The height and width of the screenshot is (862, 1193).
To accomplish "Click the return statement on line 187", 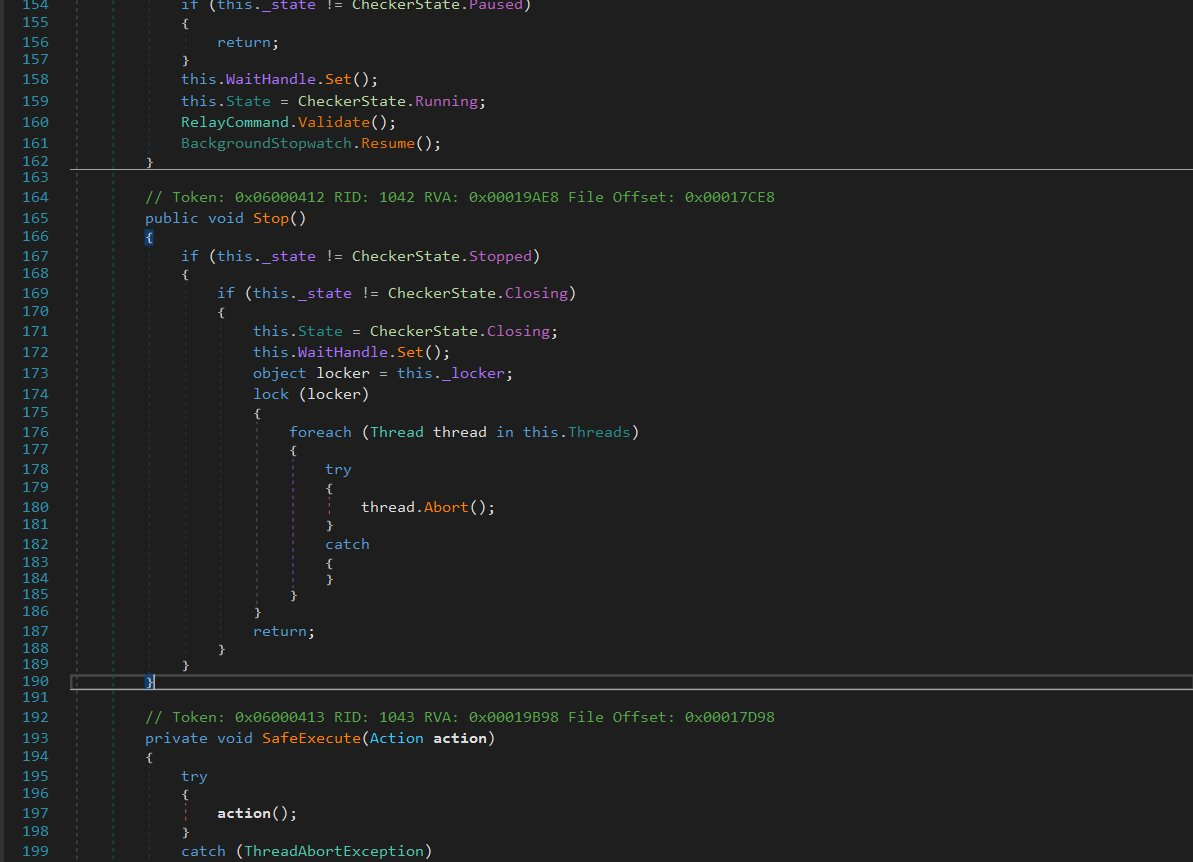I will point(280,631).
